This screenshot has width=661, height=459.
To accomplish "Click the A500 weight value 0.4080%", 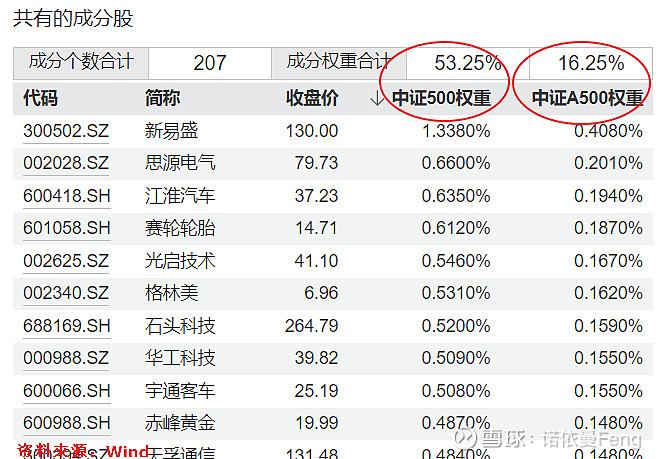I will (608, 131).
